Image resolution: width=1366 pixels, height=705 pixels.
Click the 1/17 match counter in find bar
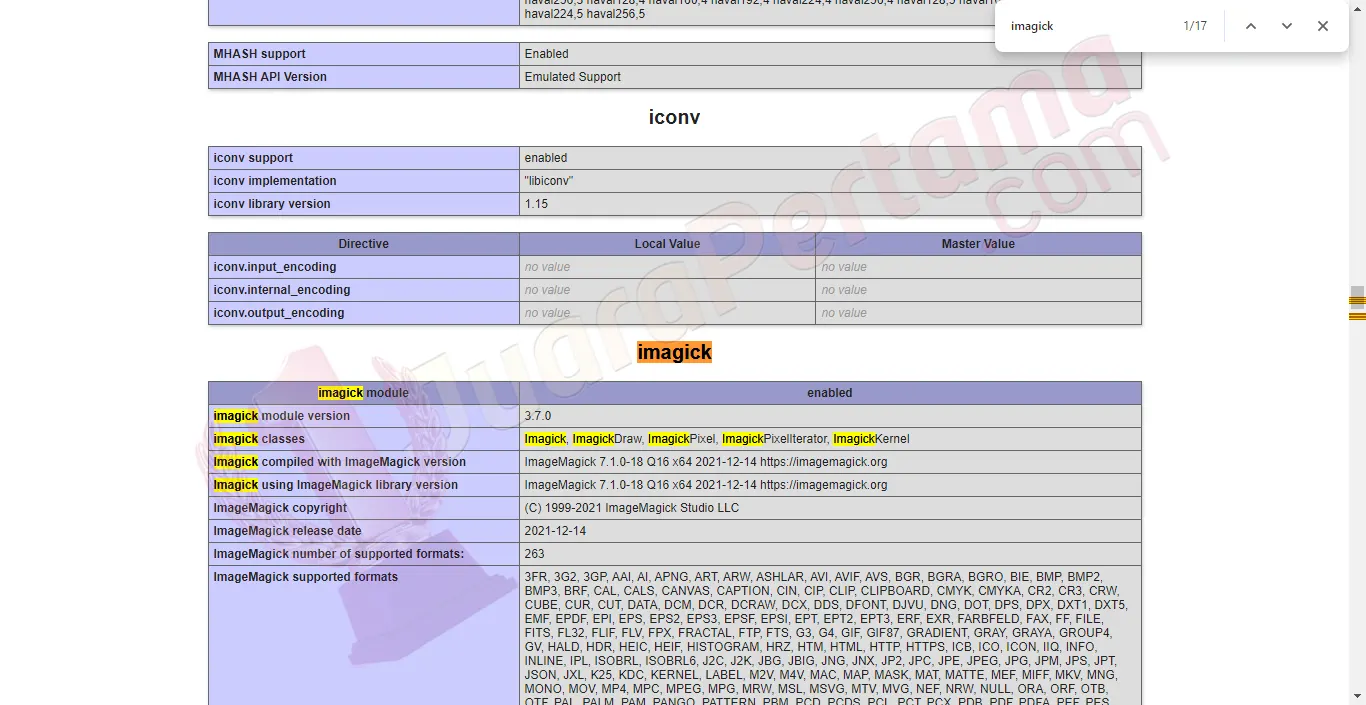tap(1195, 26)
